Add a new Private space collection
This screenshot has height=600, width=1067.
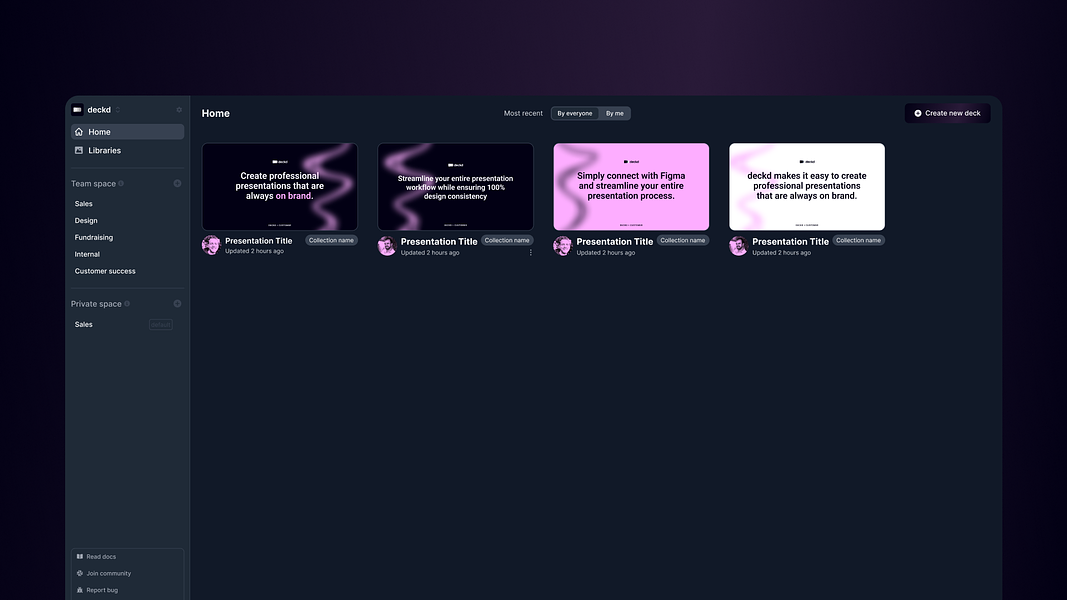[178, 304]
